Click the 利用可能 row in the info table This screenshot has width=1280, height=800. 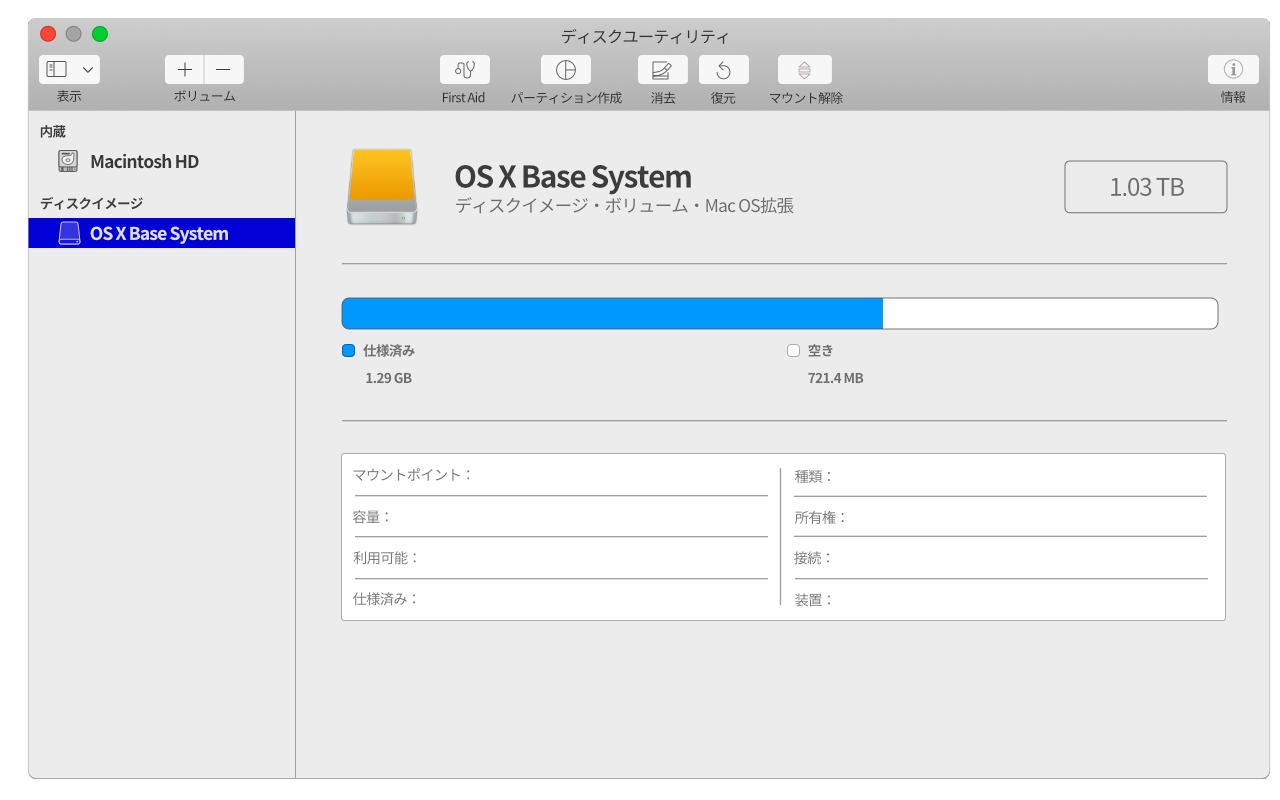coord(561,558)
